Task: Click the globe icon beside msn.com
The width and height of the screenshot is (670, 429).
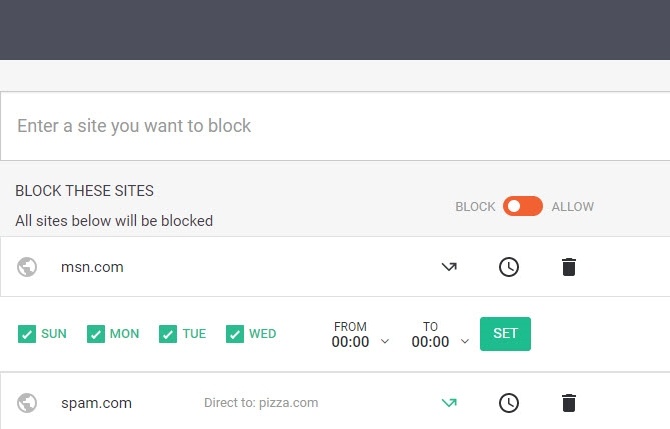Action: (28, 267)
